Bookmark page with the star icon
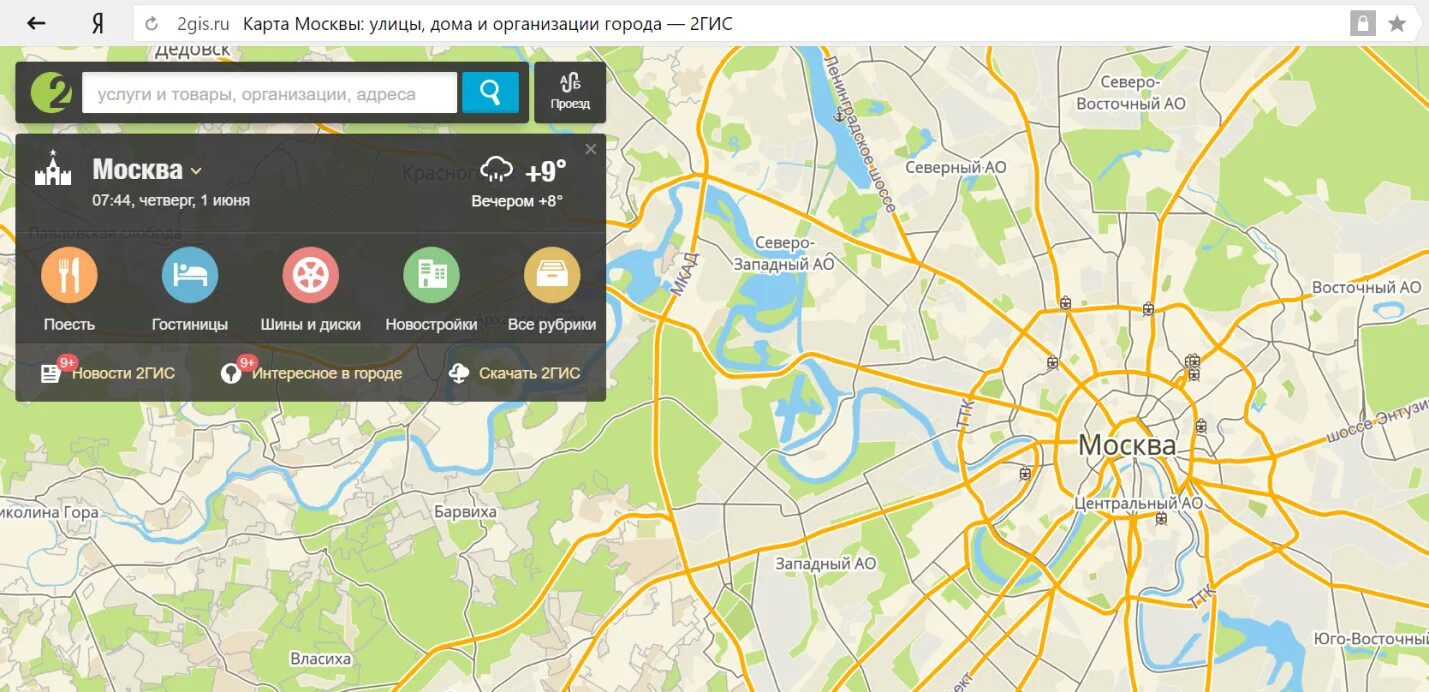The image size is (1429, 692). pos(1397,23)
